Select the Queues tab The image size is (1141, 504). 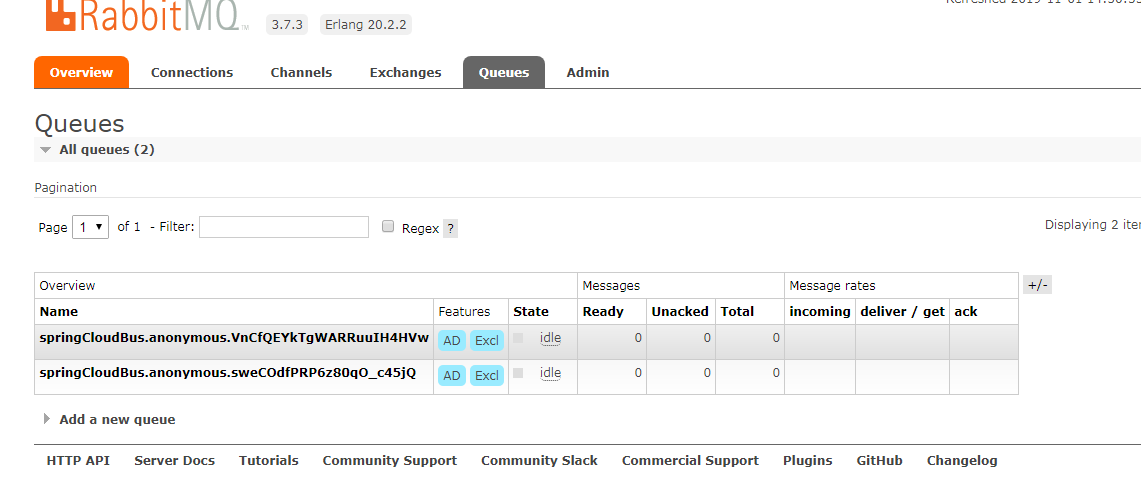coord(504,73)
